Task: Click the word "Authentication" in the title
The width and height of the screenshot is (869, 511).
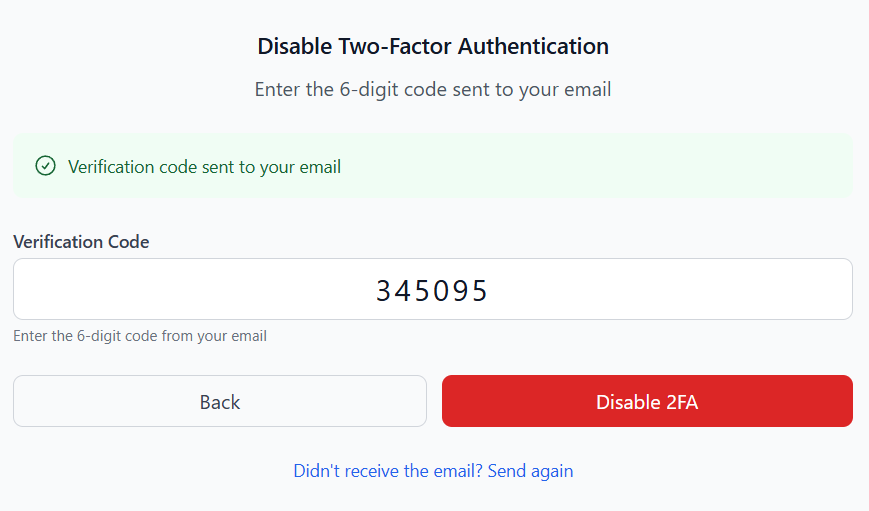Action: (x=533, y=46)
